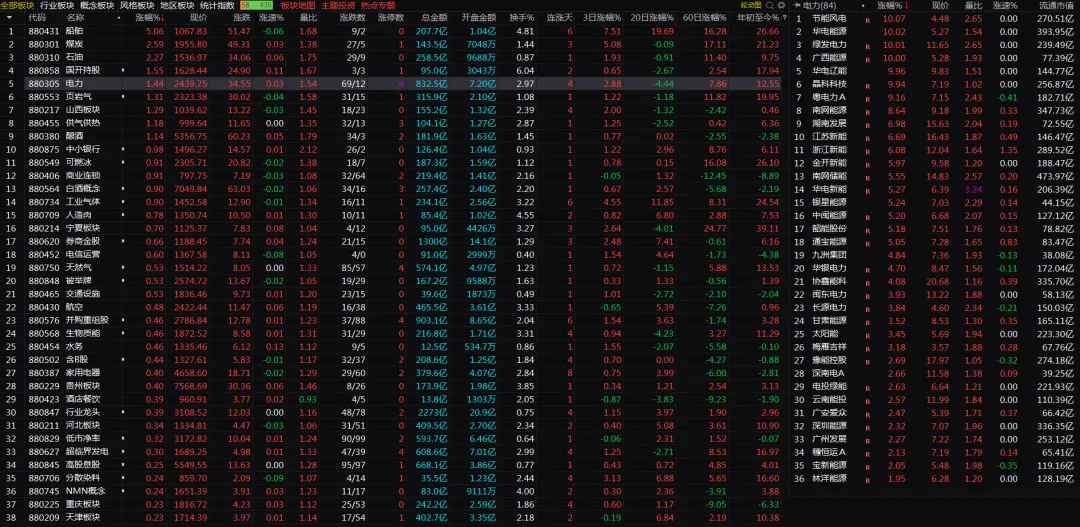The width and height of the screenshot is (1080, 527).
Task: Select the 船舶 sector row
Action: (x=391, y=31)
